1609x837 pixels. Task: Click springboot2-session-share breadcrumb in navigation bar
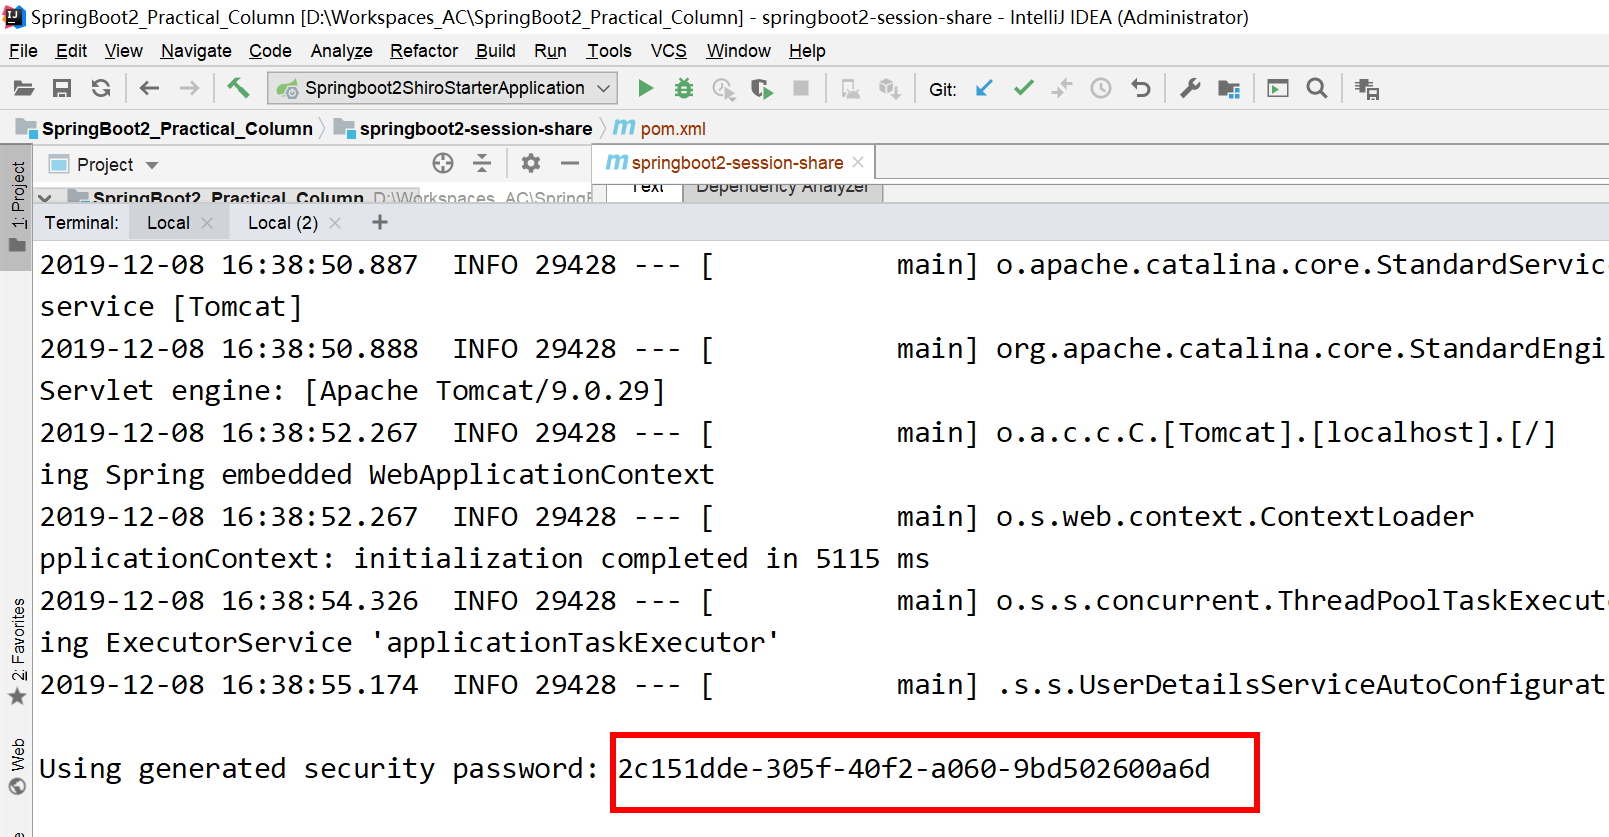463,129
